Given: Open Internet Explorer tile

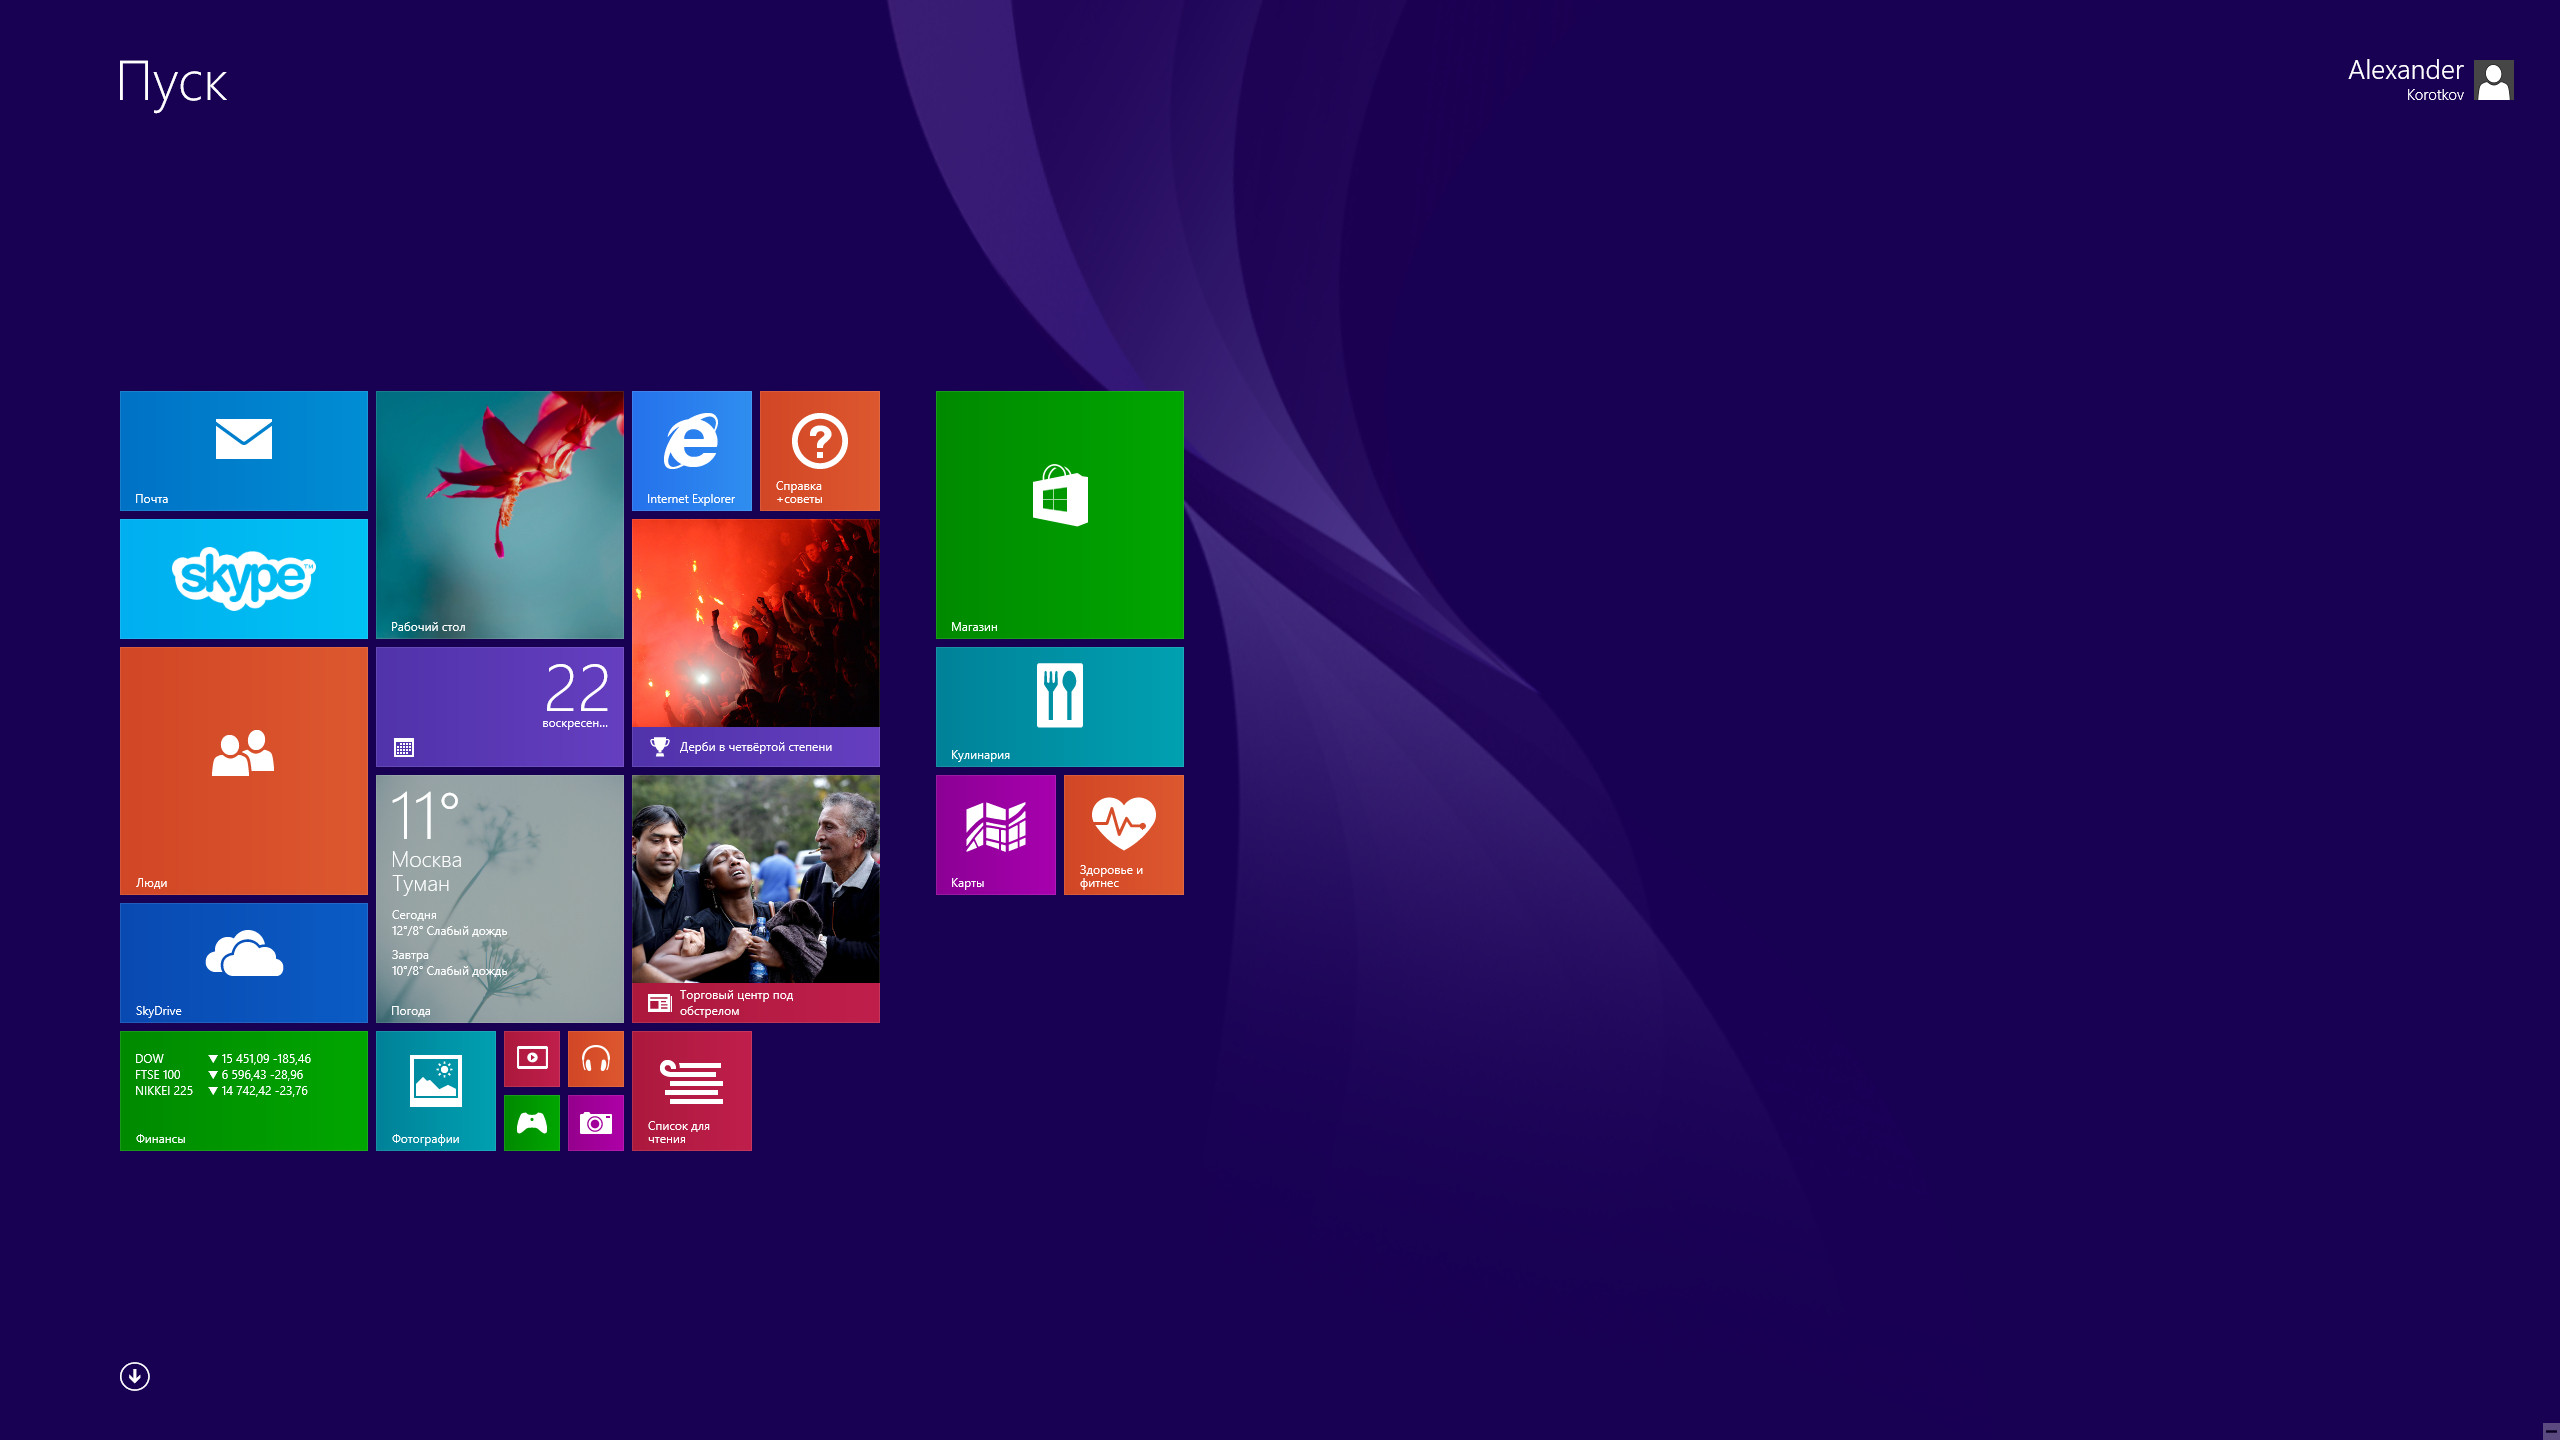Looking at the screenshot, I should click(x=691, y=450).
